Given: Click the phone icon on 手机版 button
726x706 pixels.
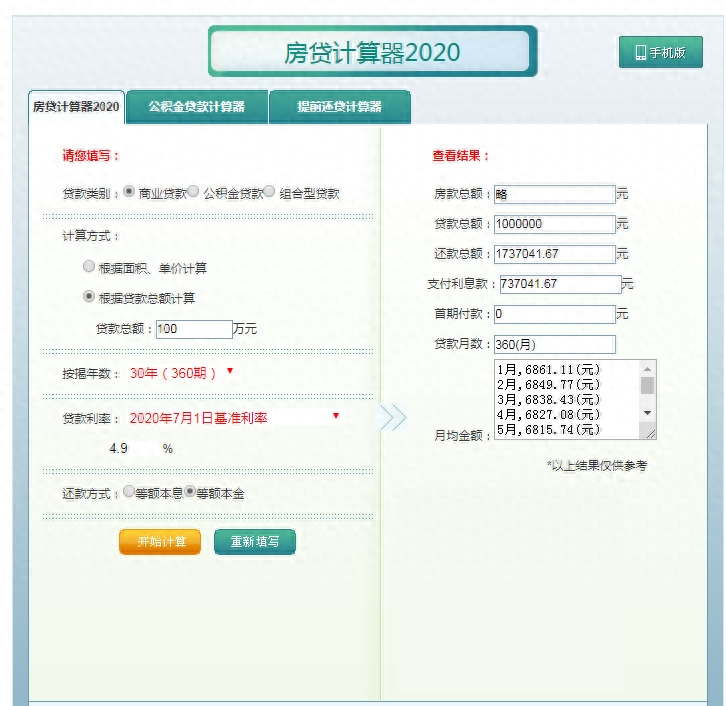Looking at the screenshot, I should 641,52.
